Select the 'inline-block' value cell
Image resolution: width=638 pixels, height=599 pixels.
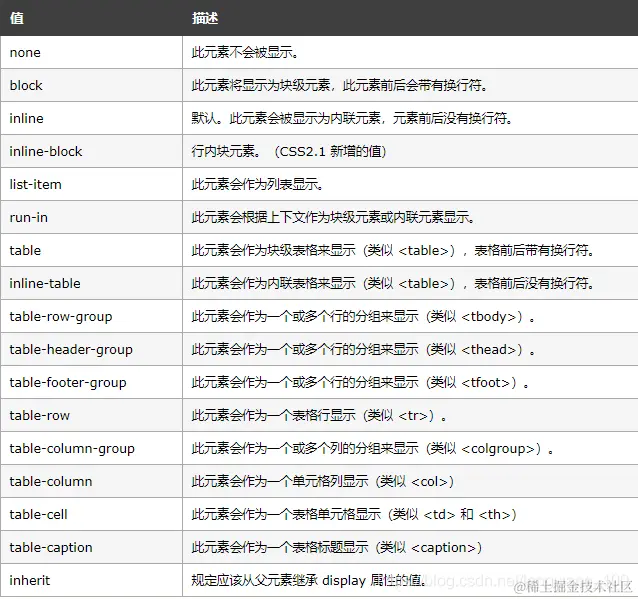click(92, 151)
